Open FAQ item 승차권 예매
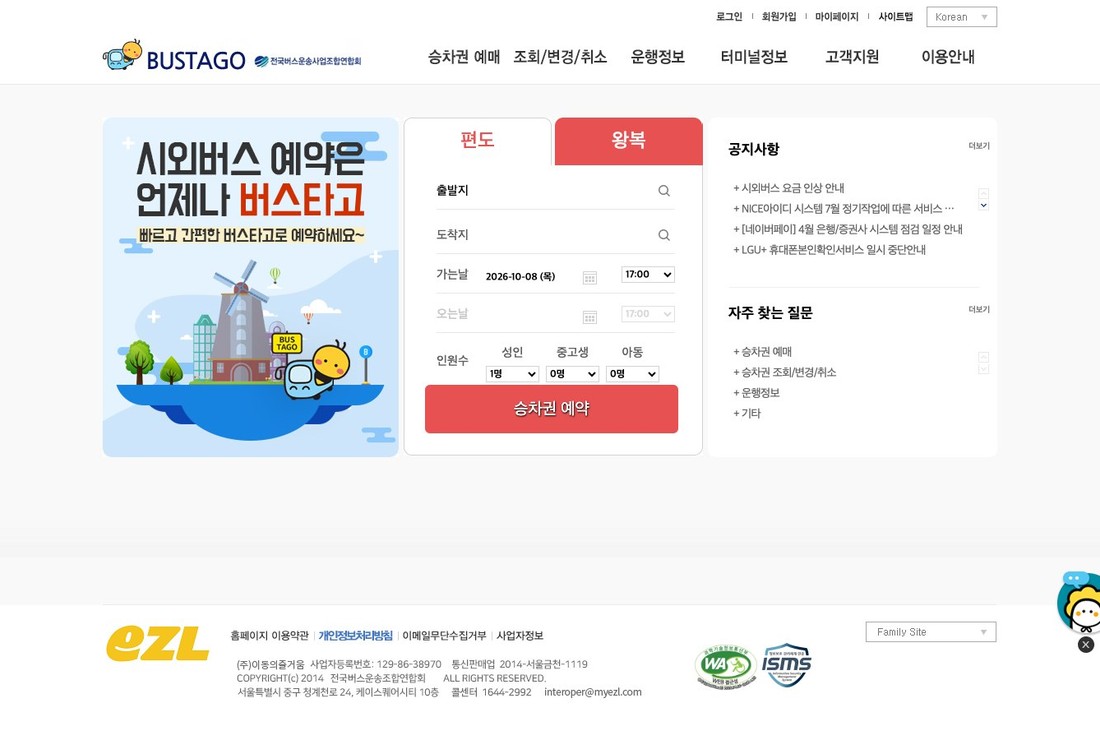Image resolution: width=1100 pixels, height=740 pixels. coord(763,351)
